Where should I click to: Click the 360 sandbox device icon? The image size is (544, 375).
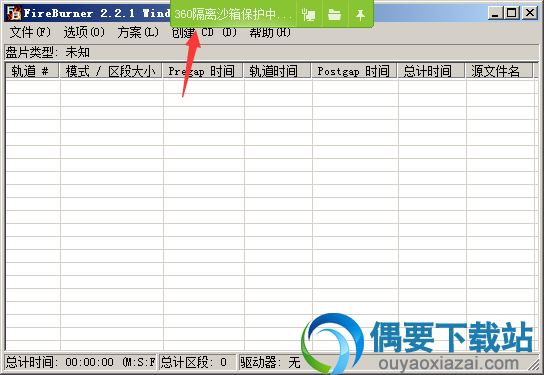[308, 15]
